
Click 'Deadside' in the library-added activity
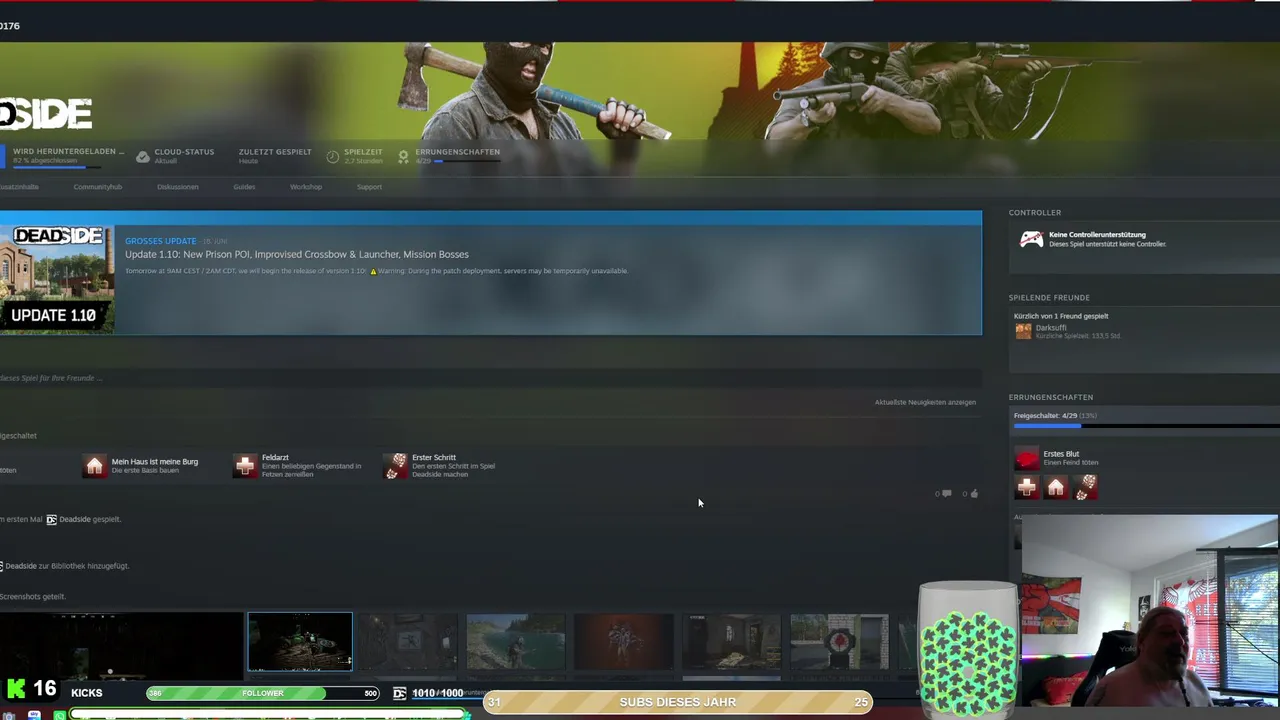(21, 566)
